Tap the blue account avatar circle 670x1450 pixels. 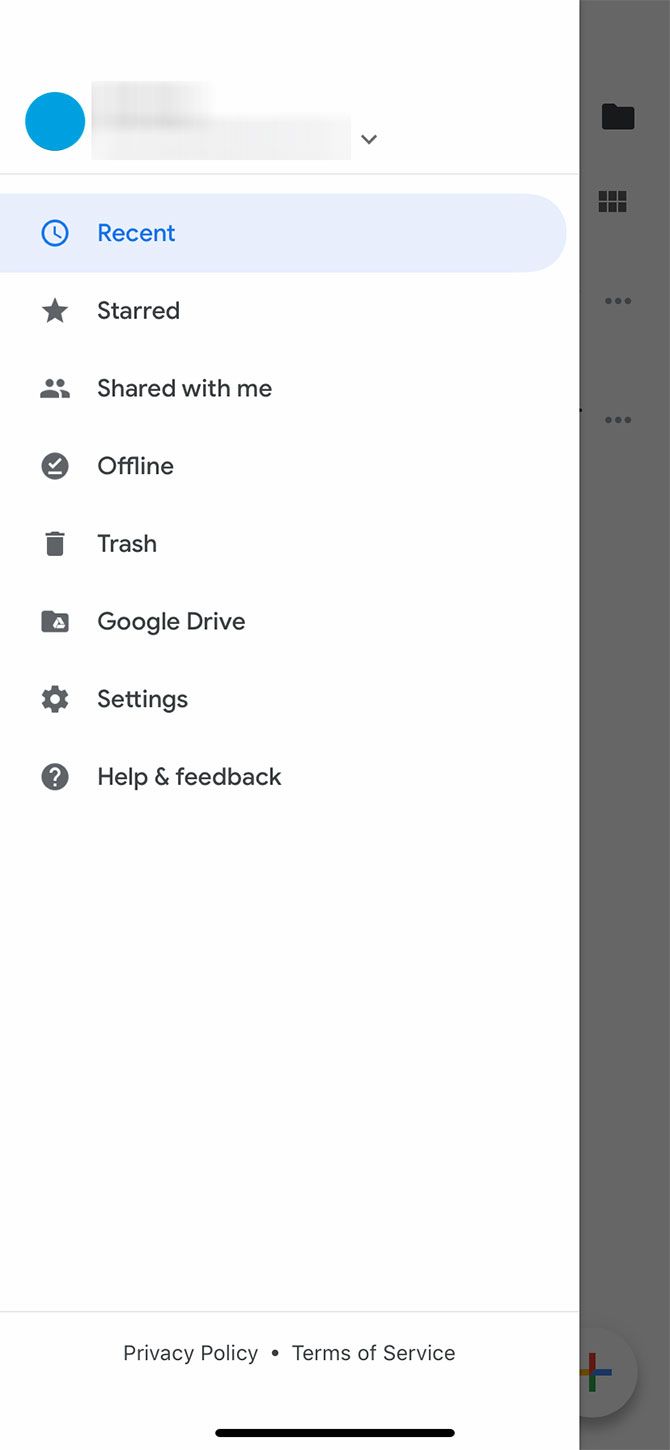55,121
